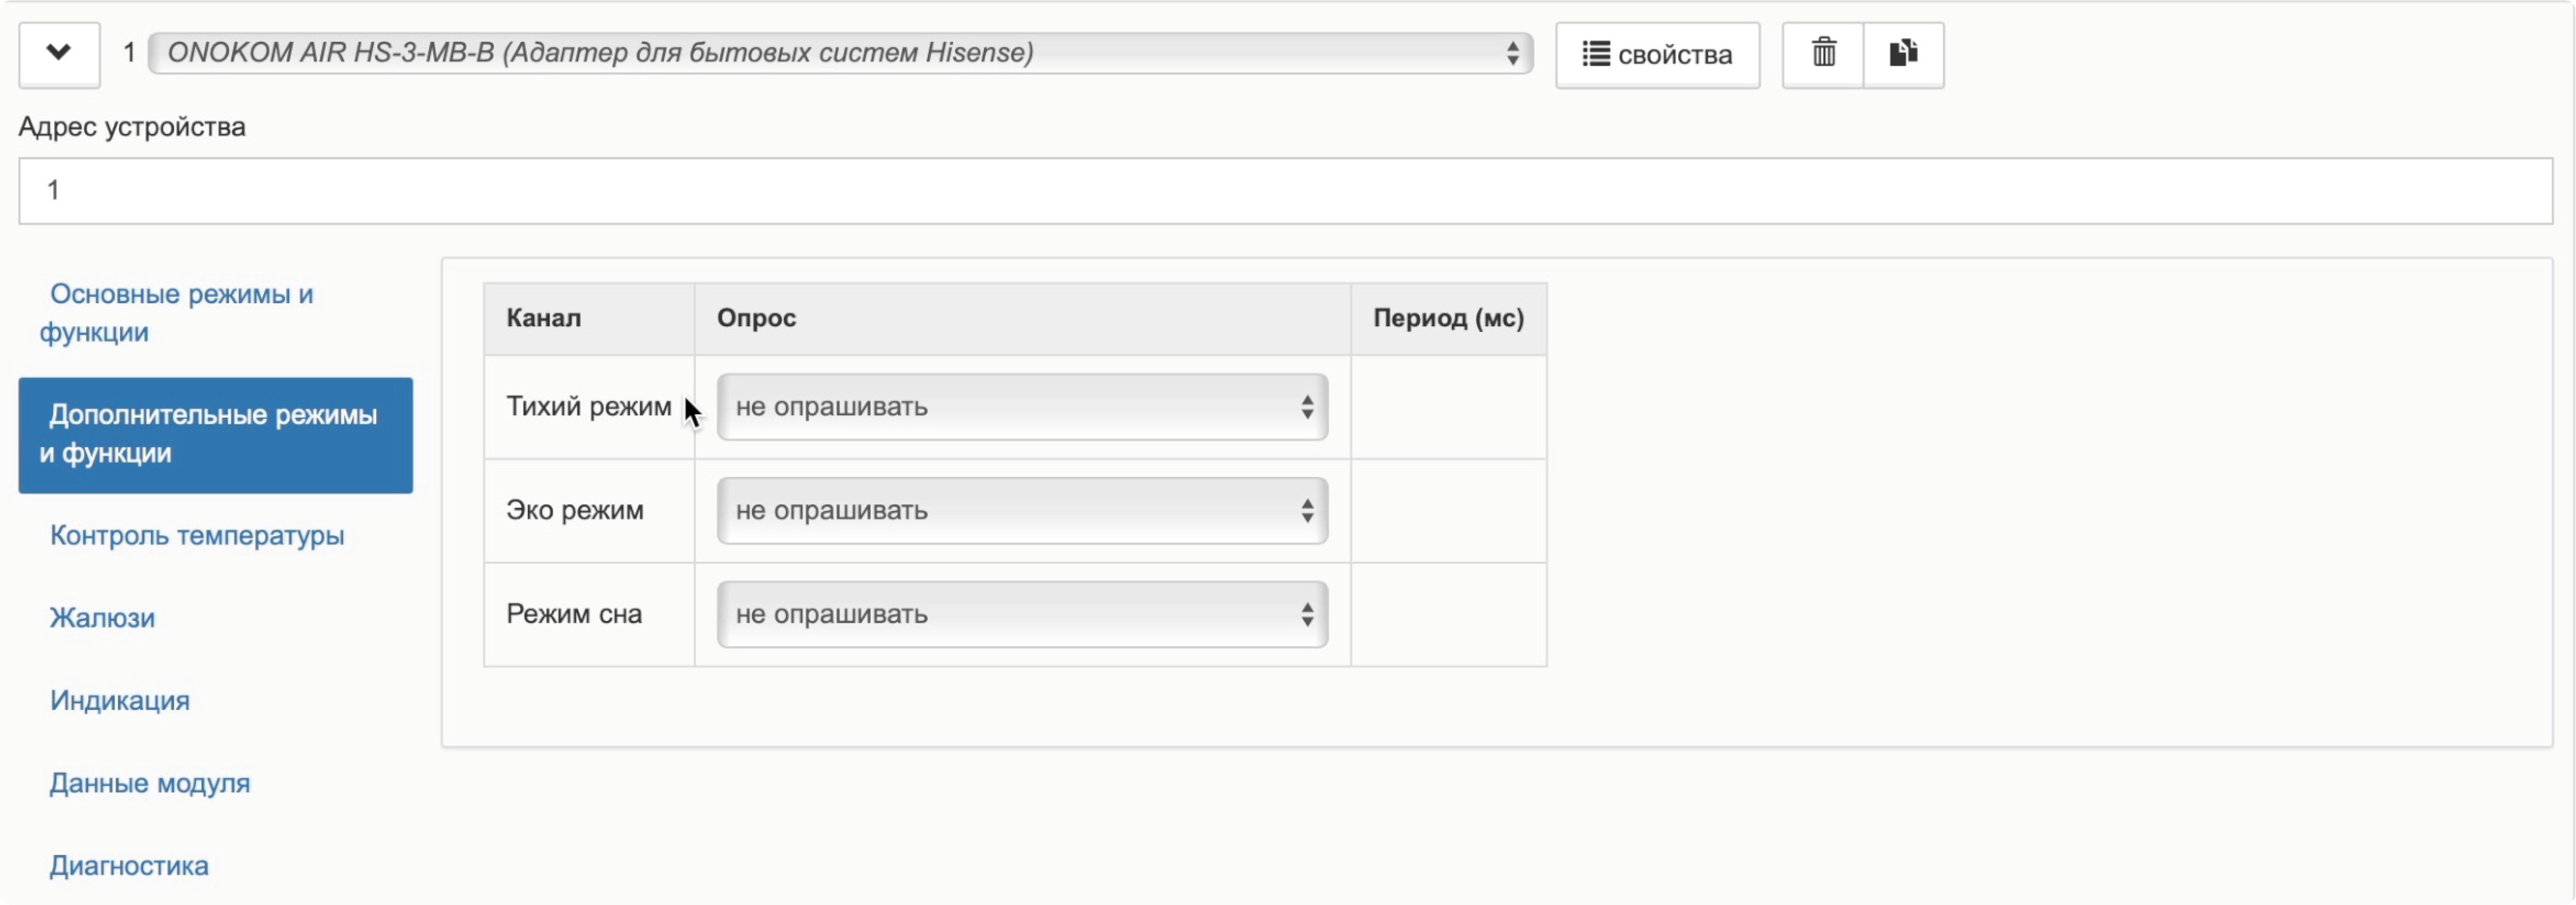Collapse device section with chevron button
This screenshot has height=905, width=2576.
click(x=59, y=53)
